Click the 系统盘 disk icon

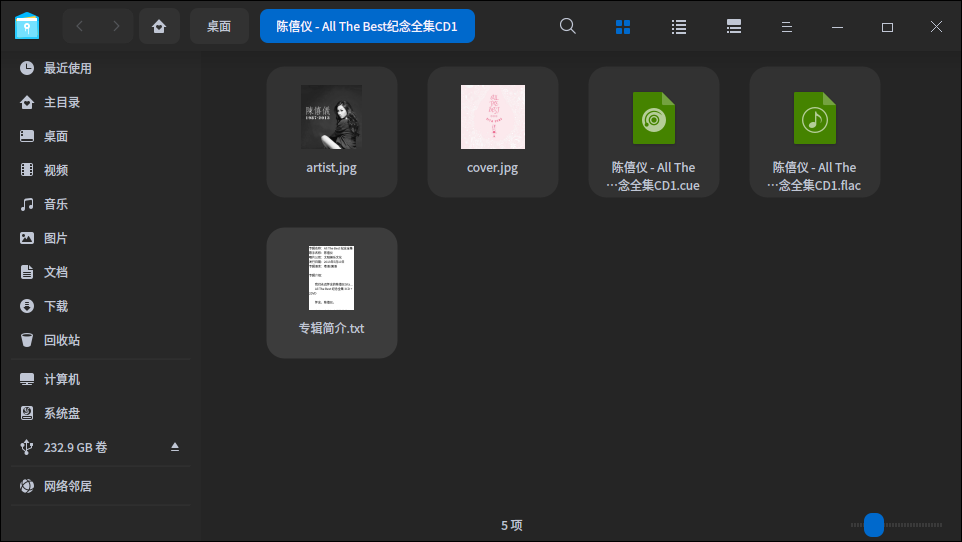[27, 413]
